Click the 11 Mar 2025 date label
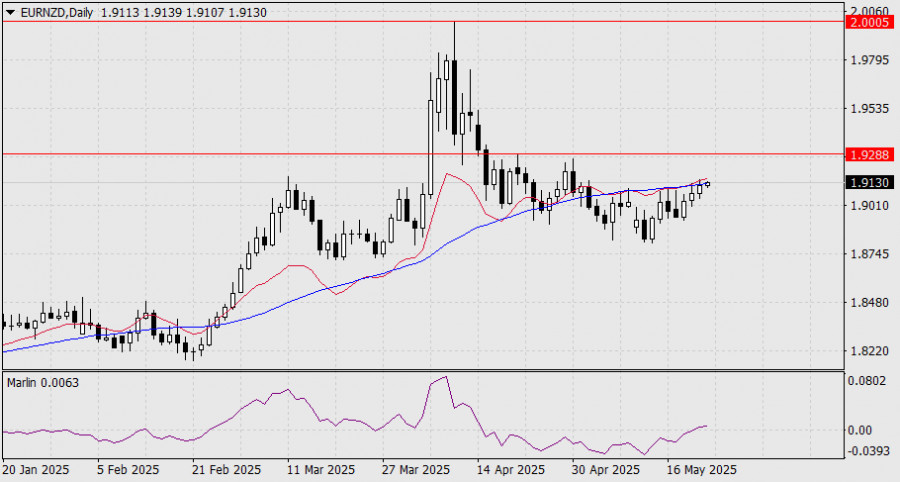The height and width of the screenshot is (482, 900). click(x=321, y=470)
